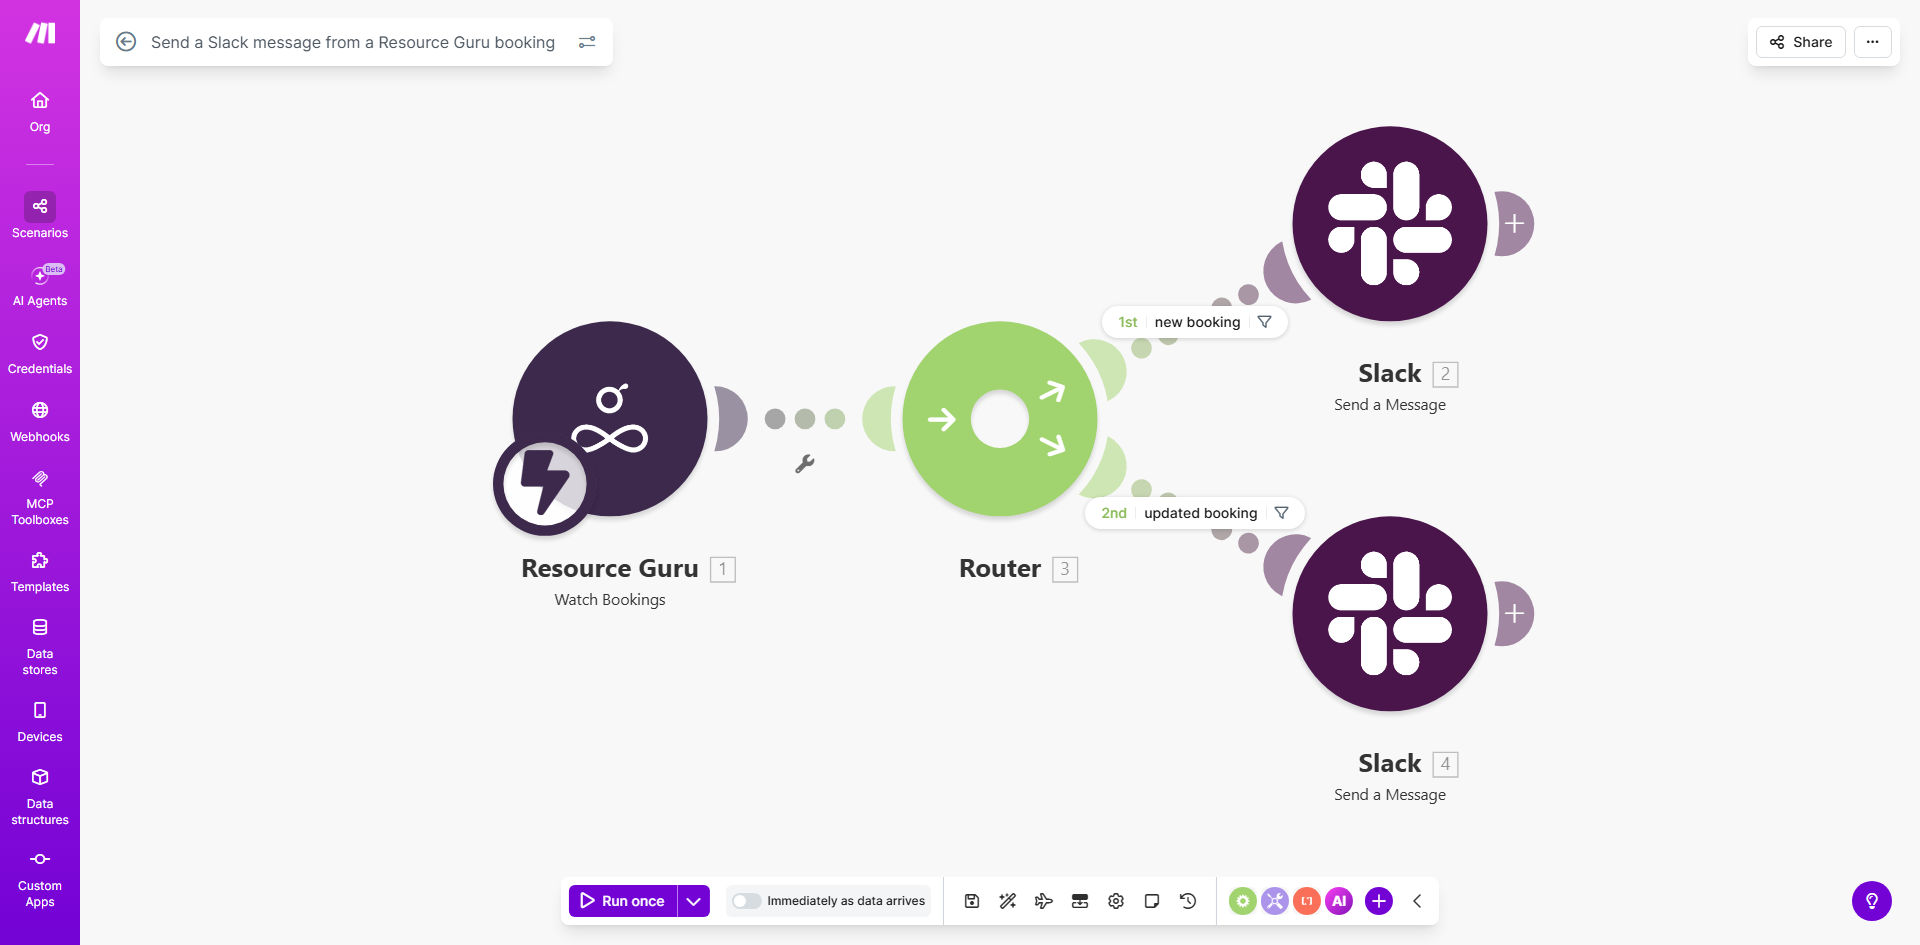Open AI Agents section
This screenshot has height=945, width=1920.
coord(40,285)
